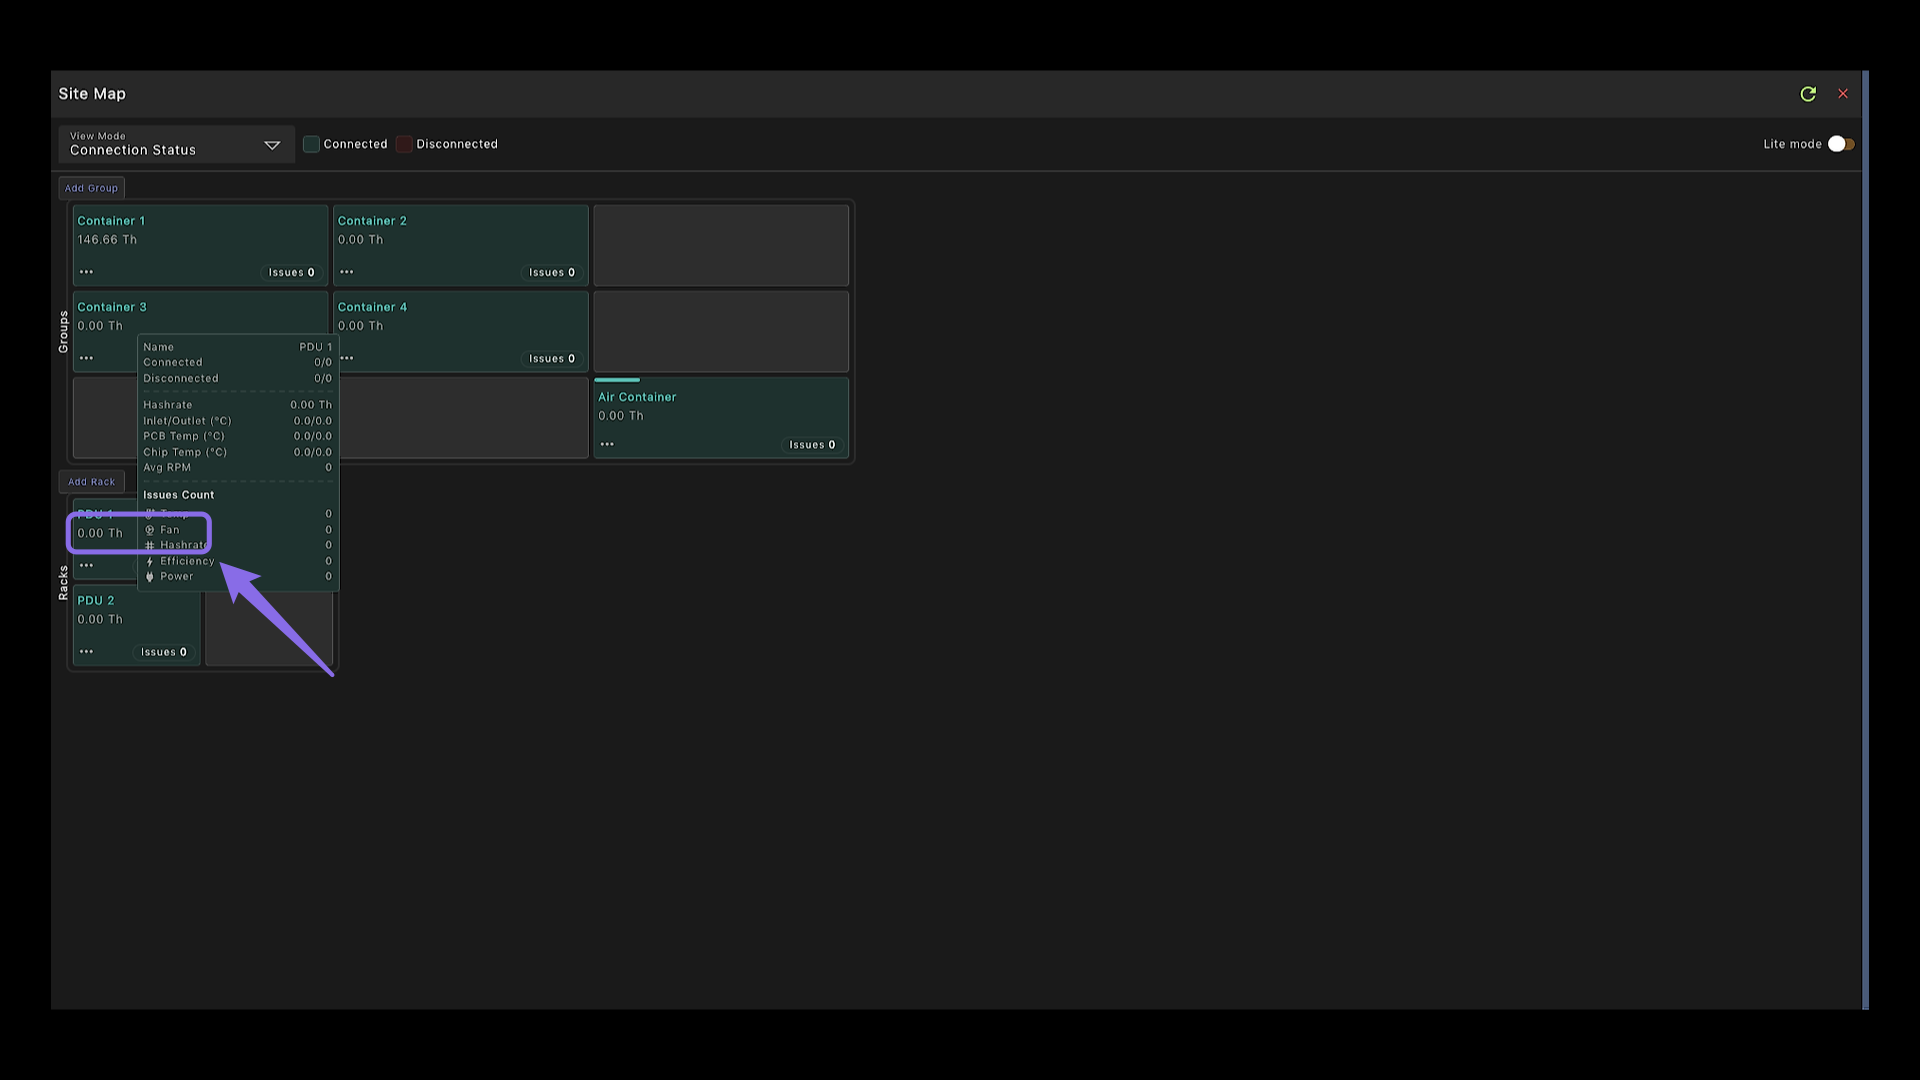Image resolution: width=1920 pixels, height=1080 pixels.
Task: Click the Hashrate issue icon in tooltip
Action: click(x=150, y=546)
